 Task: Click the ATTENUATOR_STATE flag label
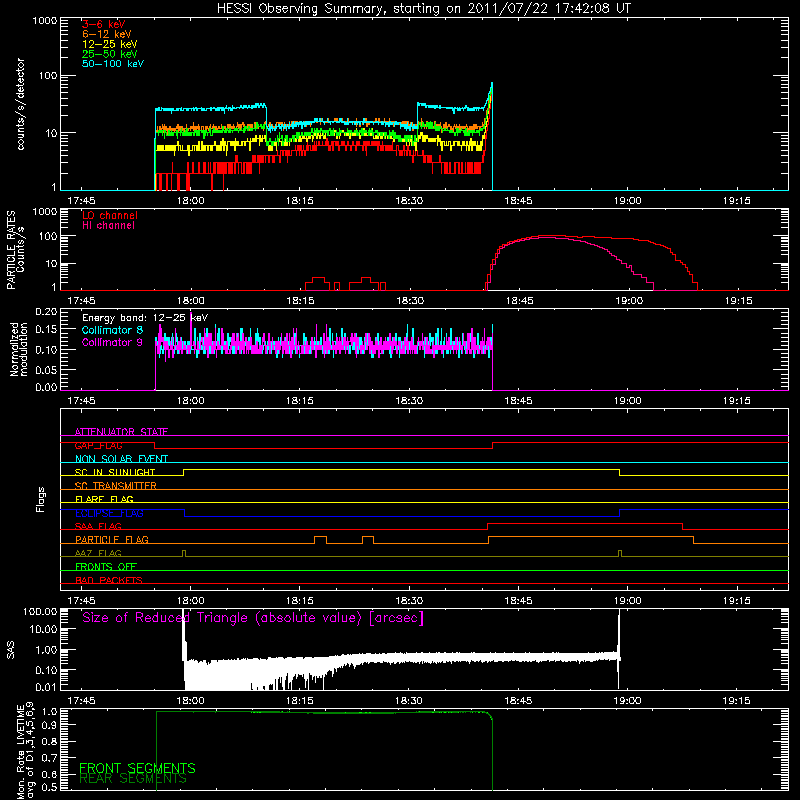tap(121, 432)
